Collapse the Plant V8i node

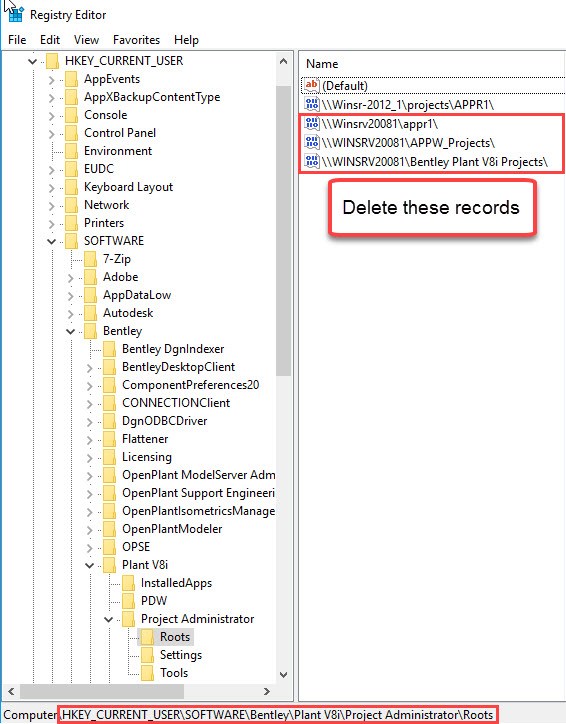(x=89, y=566)
